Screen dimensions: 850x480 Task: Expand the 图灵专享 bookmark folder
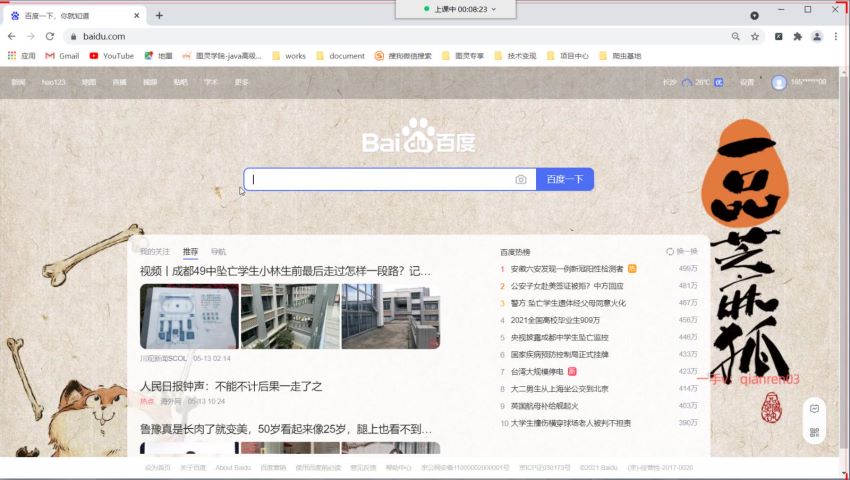[463, 56]
